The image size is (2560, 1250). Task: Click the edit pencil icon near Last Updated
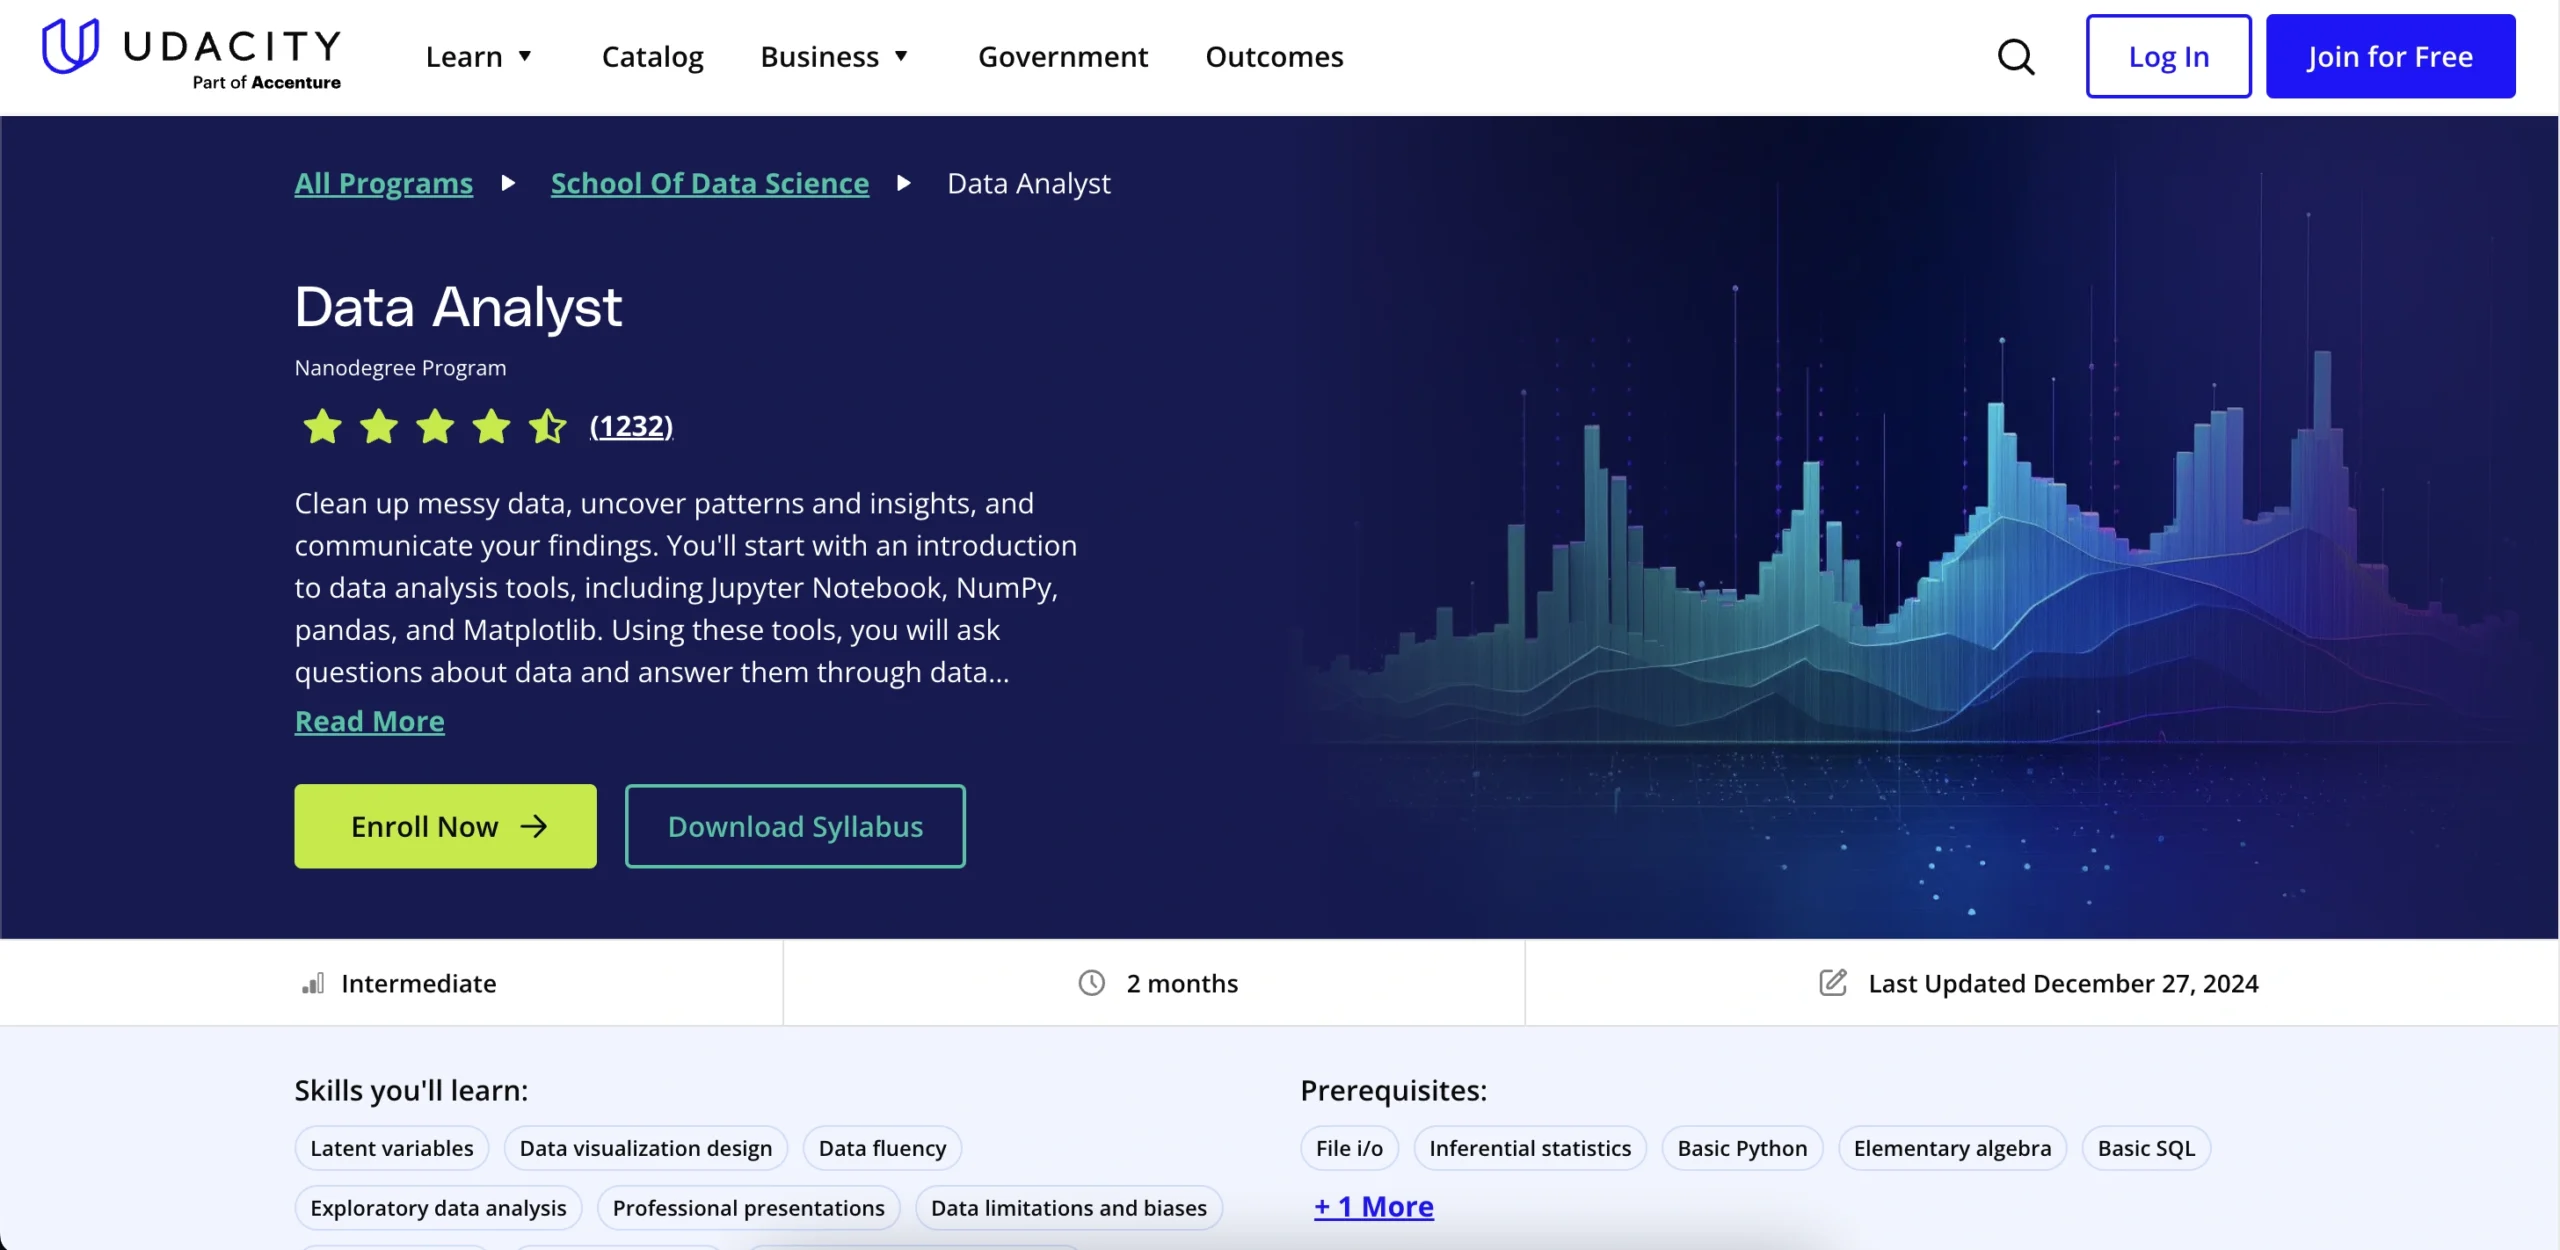(x=1833, y=982)
